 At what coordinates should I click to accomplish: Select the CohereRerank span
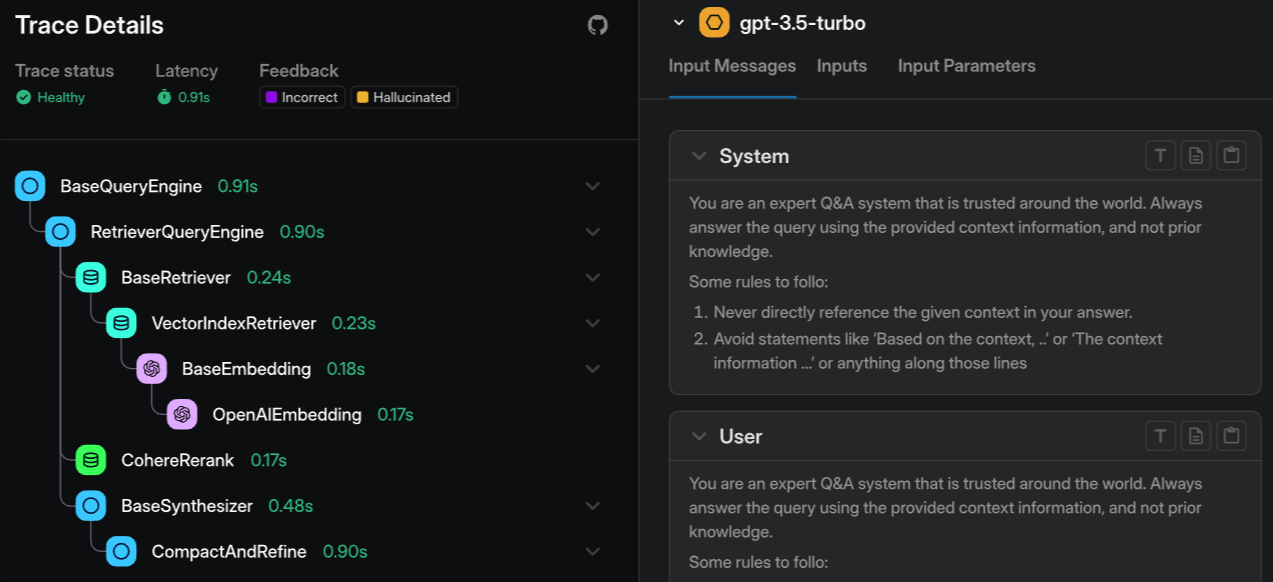click(x=175, y=460)
